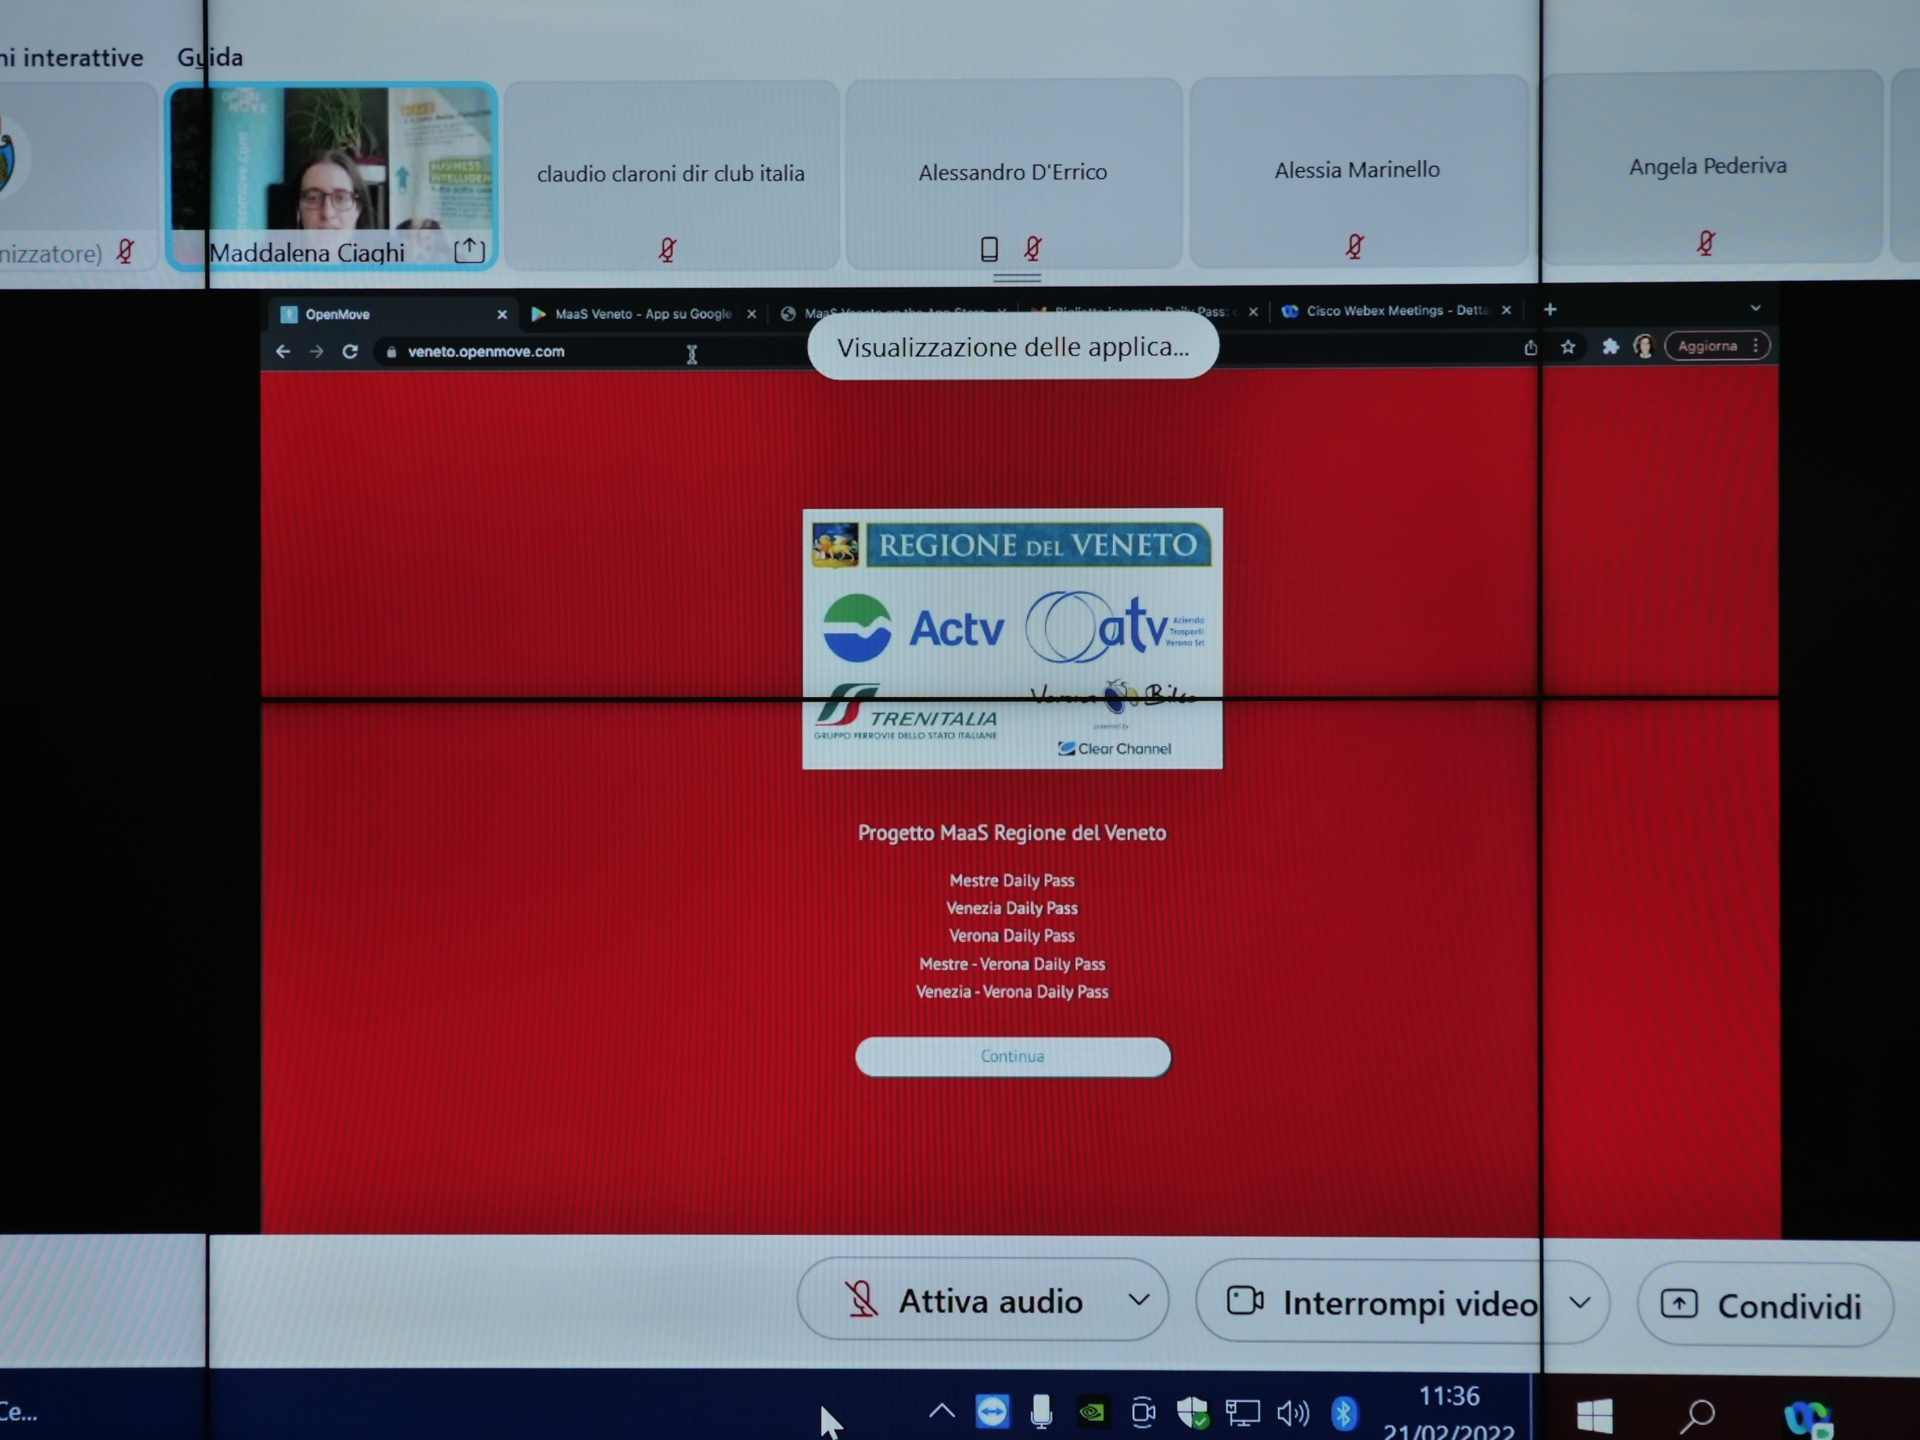Click the Visualizzazione delle applica... pill
Screen dimensions: 1920x1440
click(x=1013, y=347)
